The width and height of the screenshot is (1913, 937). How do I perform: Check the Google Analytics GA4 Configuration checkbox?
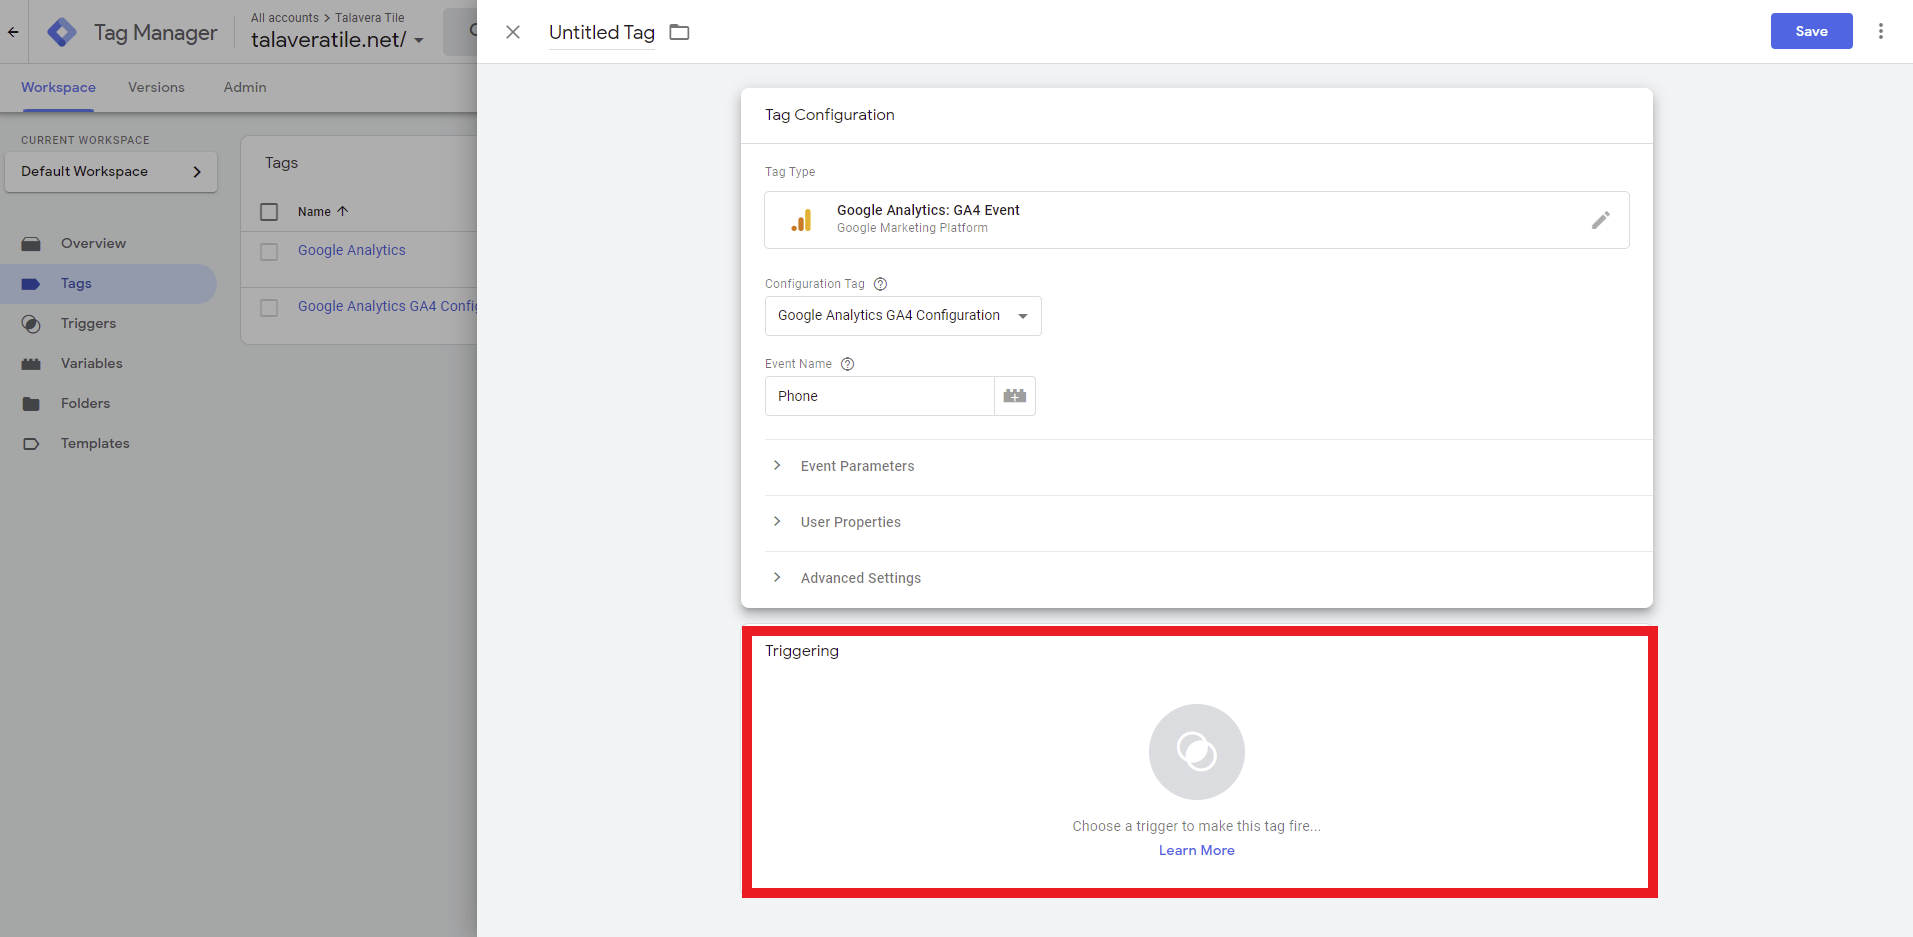point(269,308)
